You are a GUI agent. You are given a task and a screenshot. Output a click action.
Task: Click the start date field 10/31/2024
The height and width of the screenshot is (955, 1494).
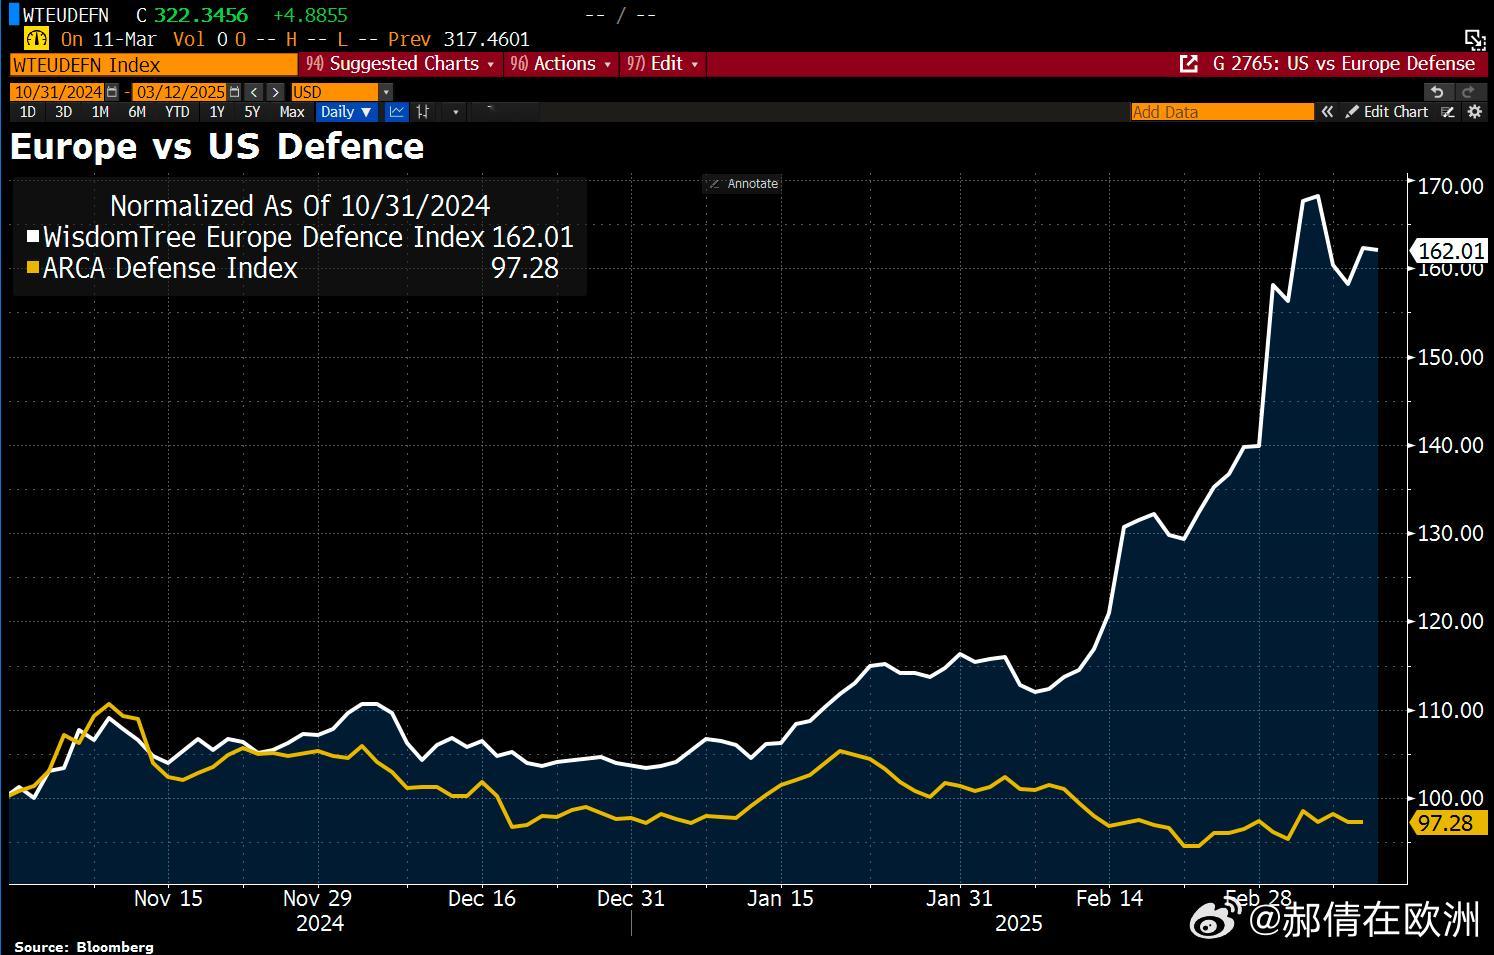[57, 92]
